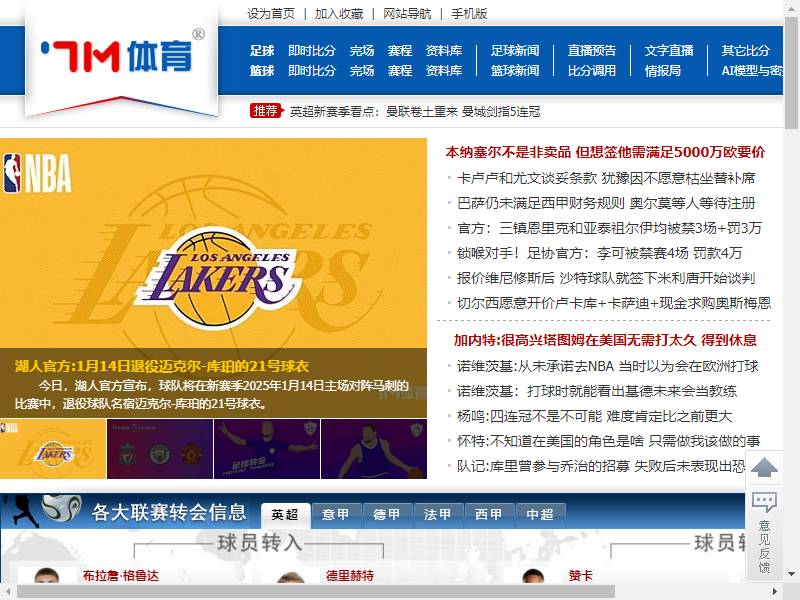Click the large Lakers logo in the banner
Screen dimensions: 800x600
[216, 278]
